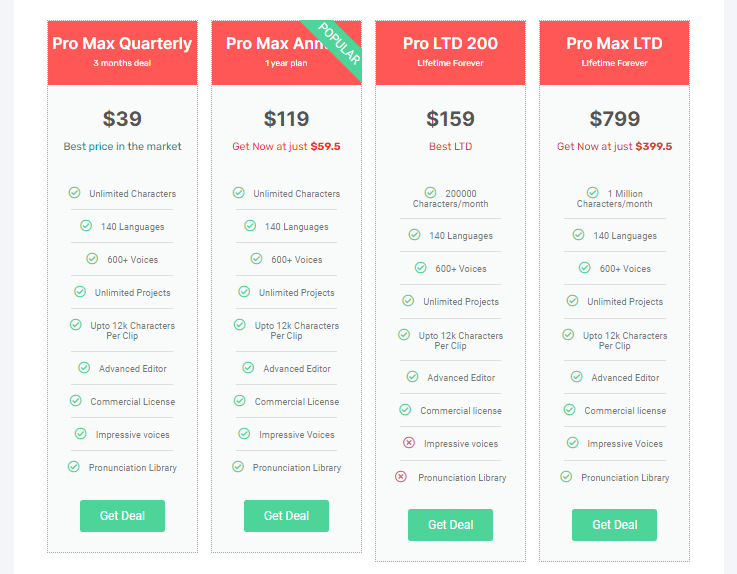The image size is (737, 574).
Task: Click the red X beside Pronunciation Library
Action: pos(401,477)
